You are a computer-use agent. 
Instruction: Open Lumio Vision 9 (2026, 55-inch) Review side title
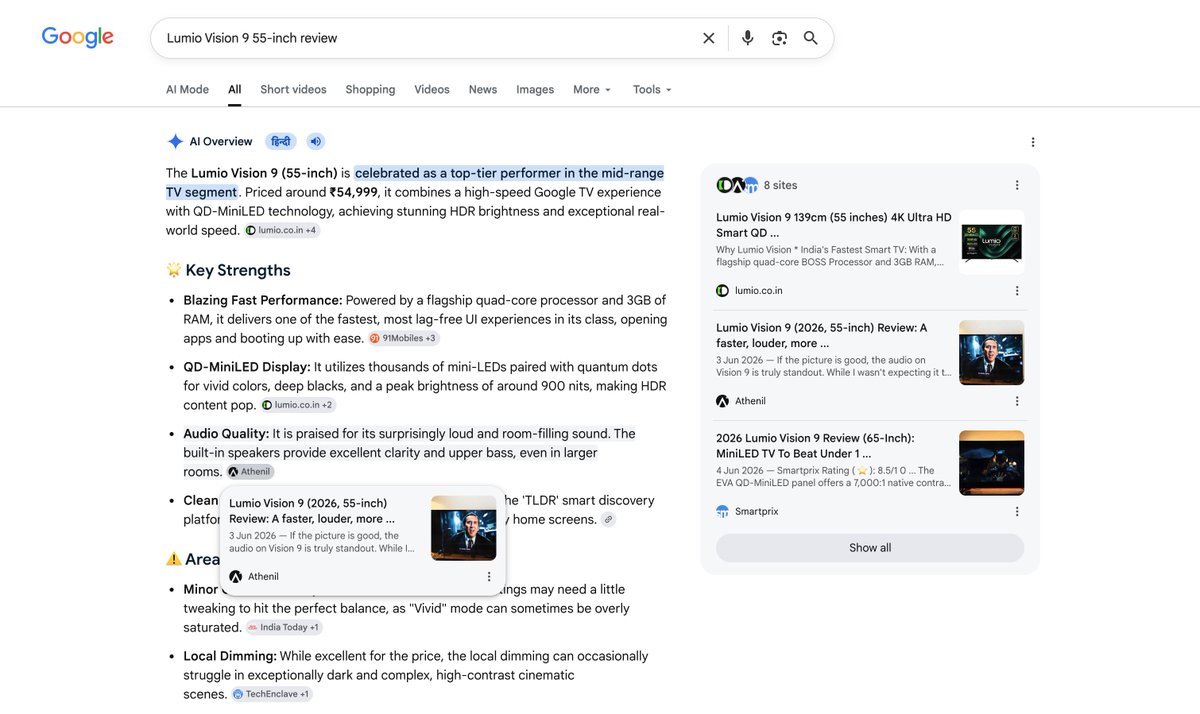(x=822, y=335)
